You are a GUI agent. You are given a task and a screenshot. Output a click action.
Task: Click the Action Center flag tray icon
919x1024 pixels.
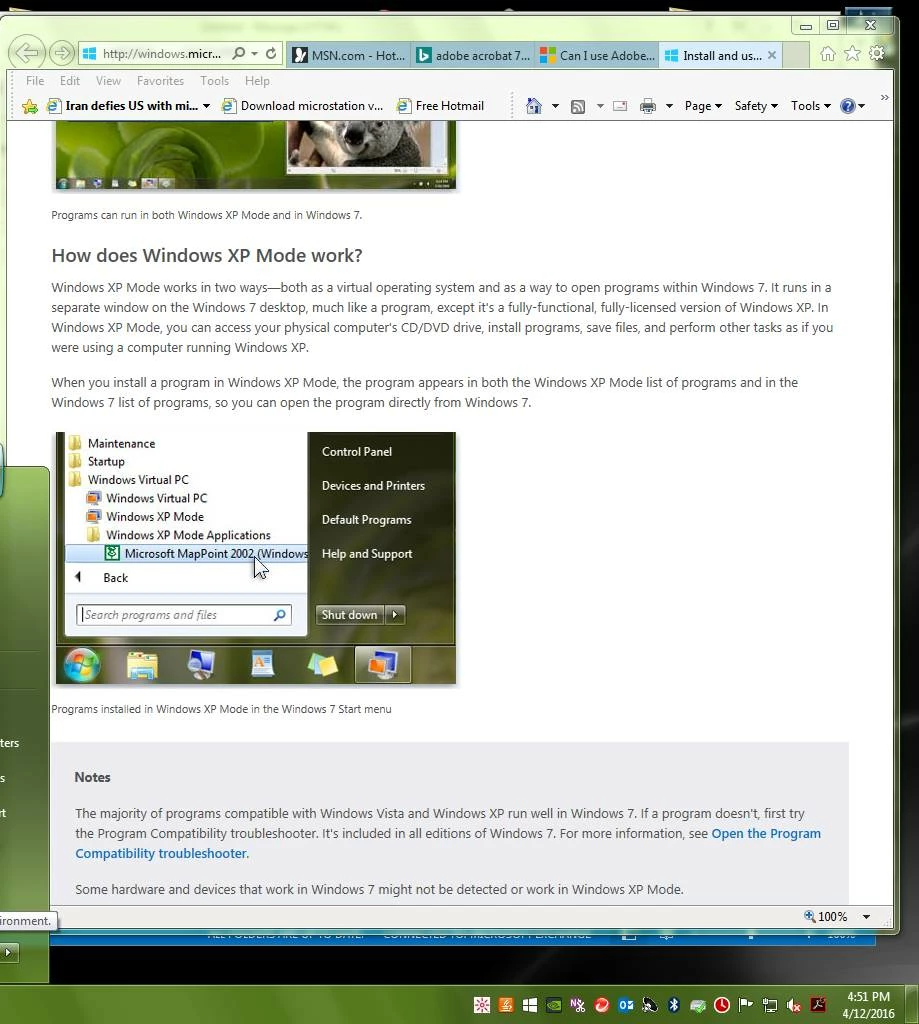[x=745, y=1005]
